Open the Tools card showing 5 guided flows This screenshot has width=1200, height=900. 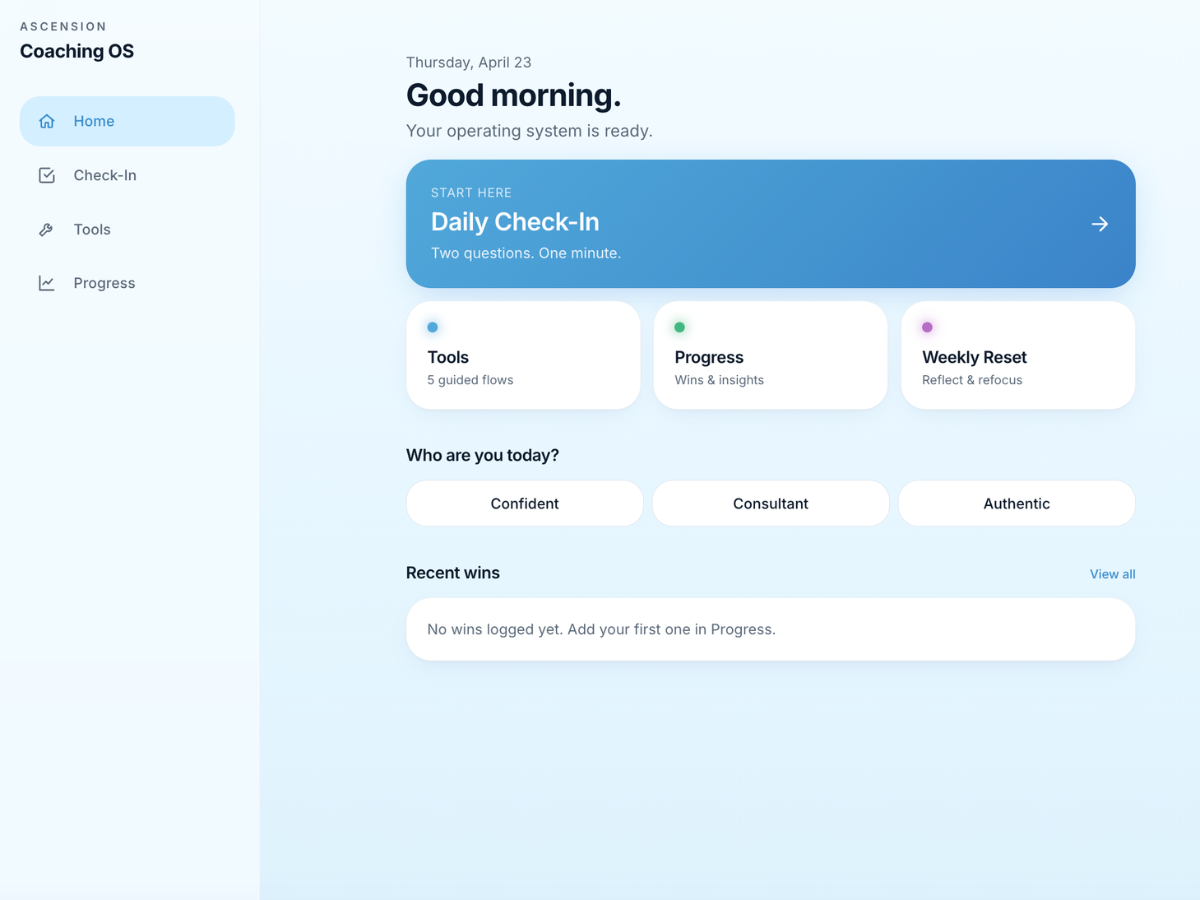click(523, 355)
